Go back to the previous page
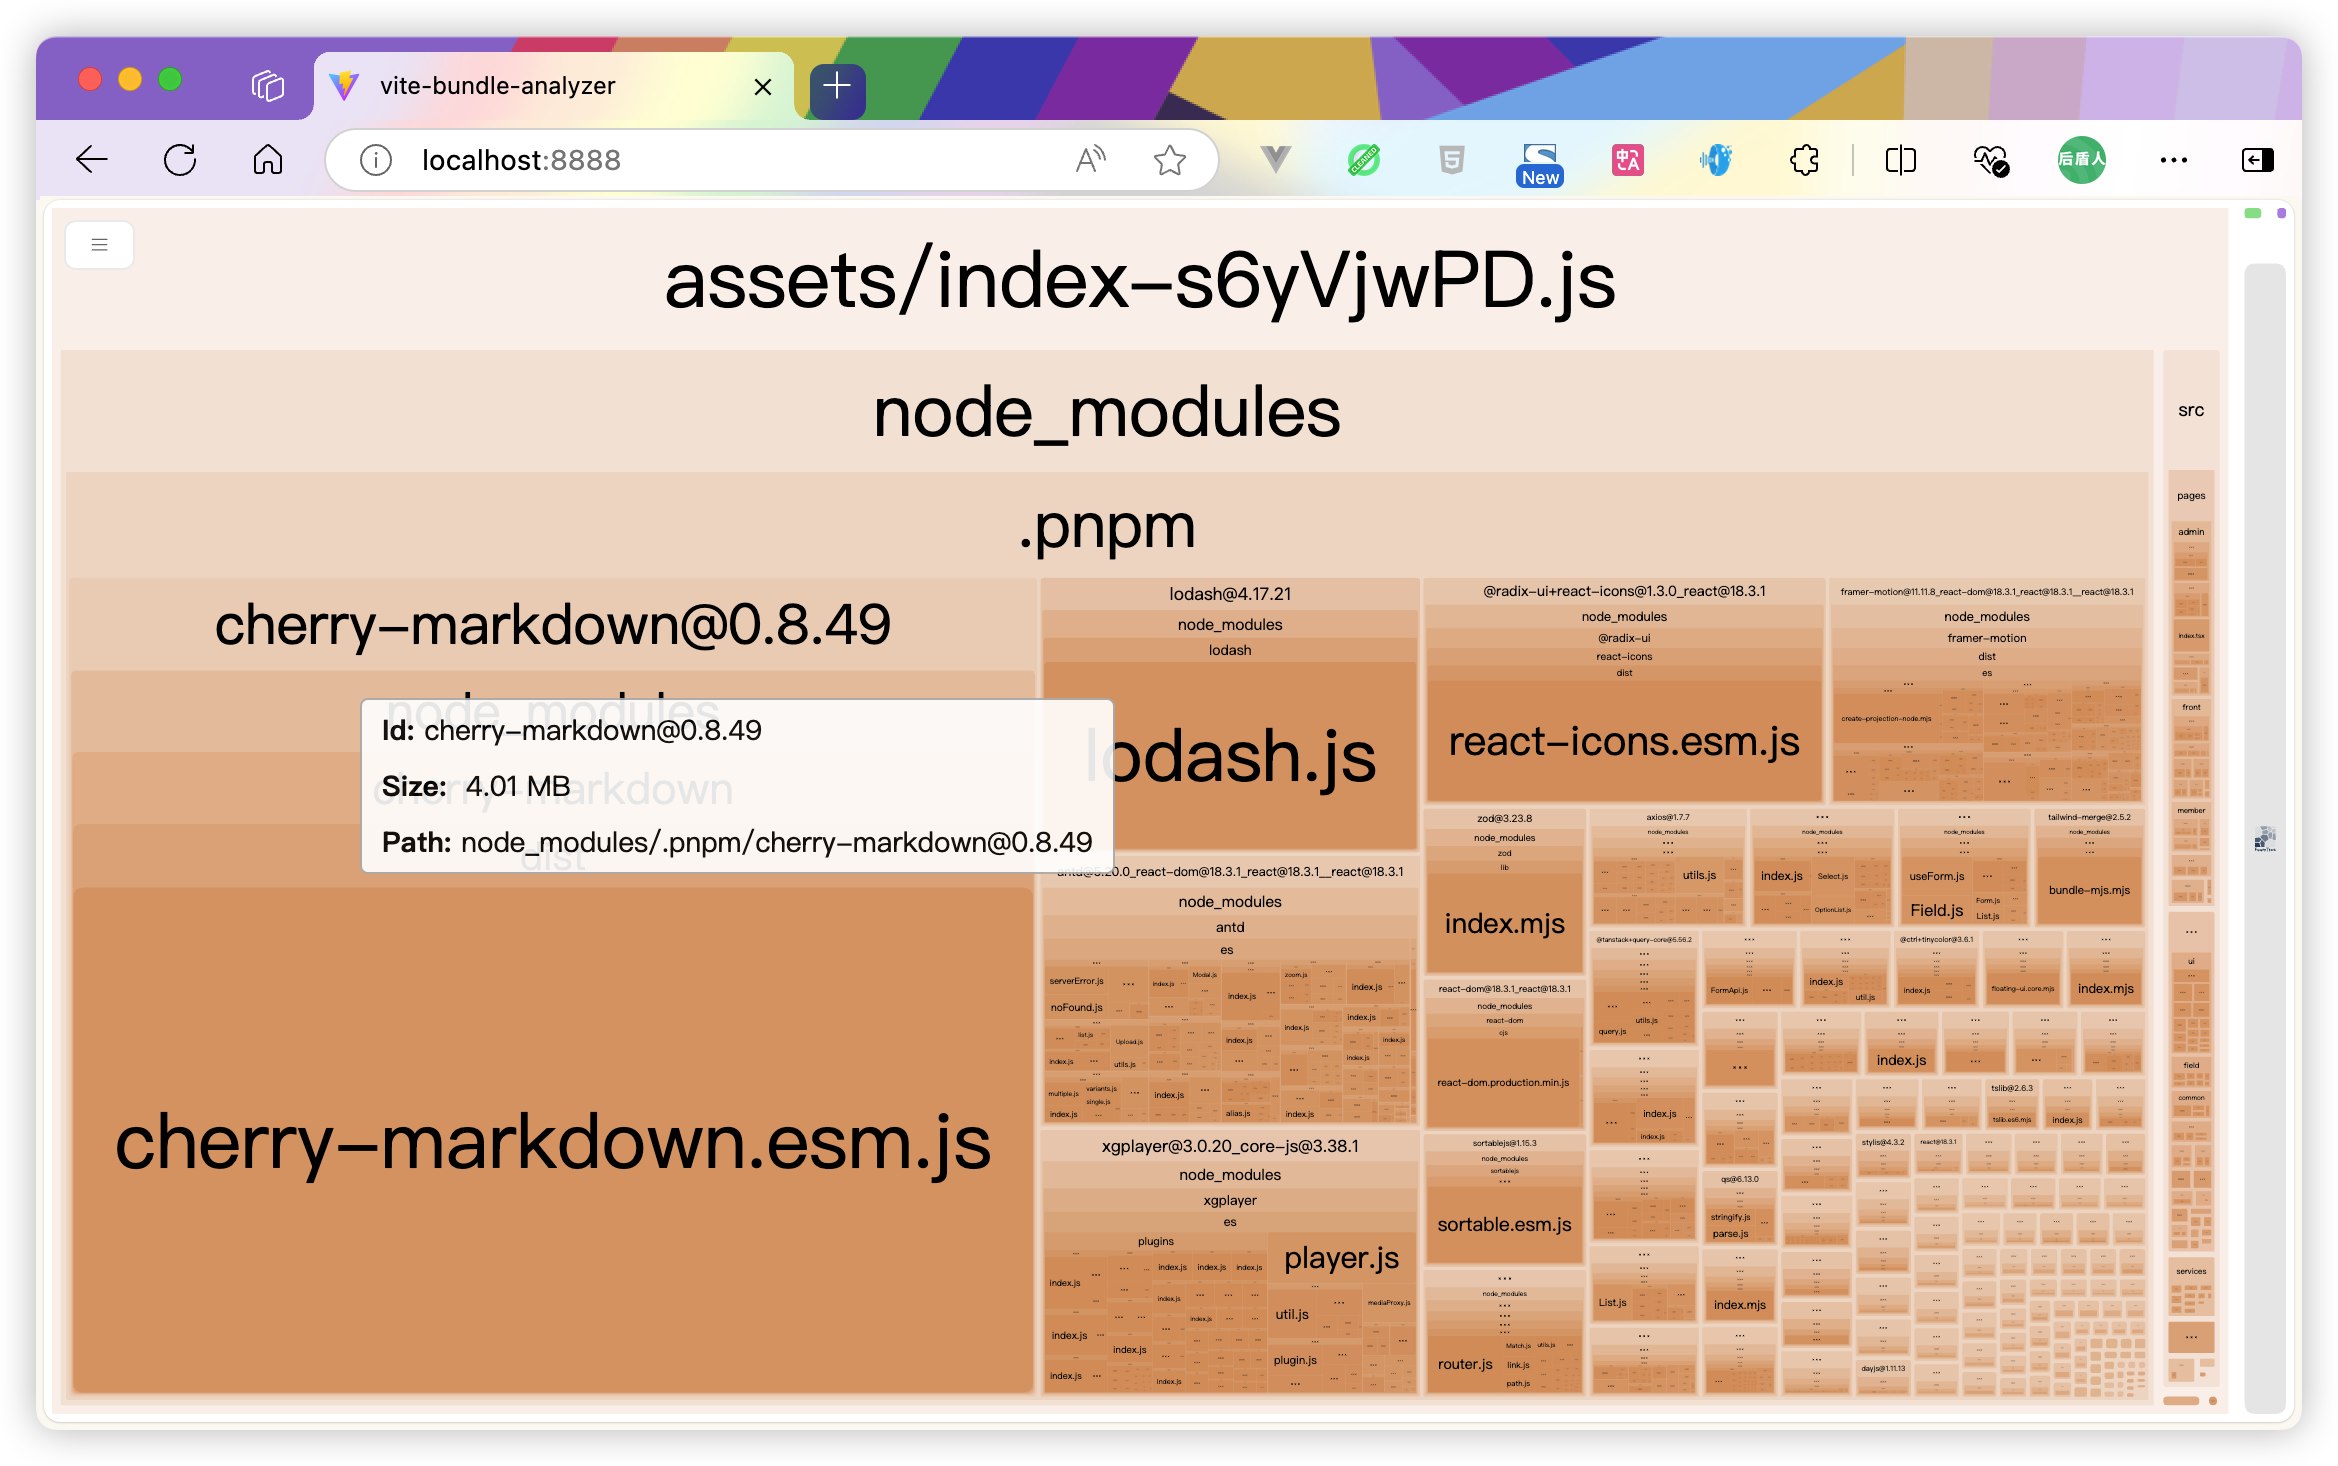 tap(92, 160)
